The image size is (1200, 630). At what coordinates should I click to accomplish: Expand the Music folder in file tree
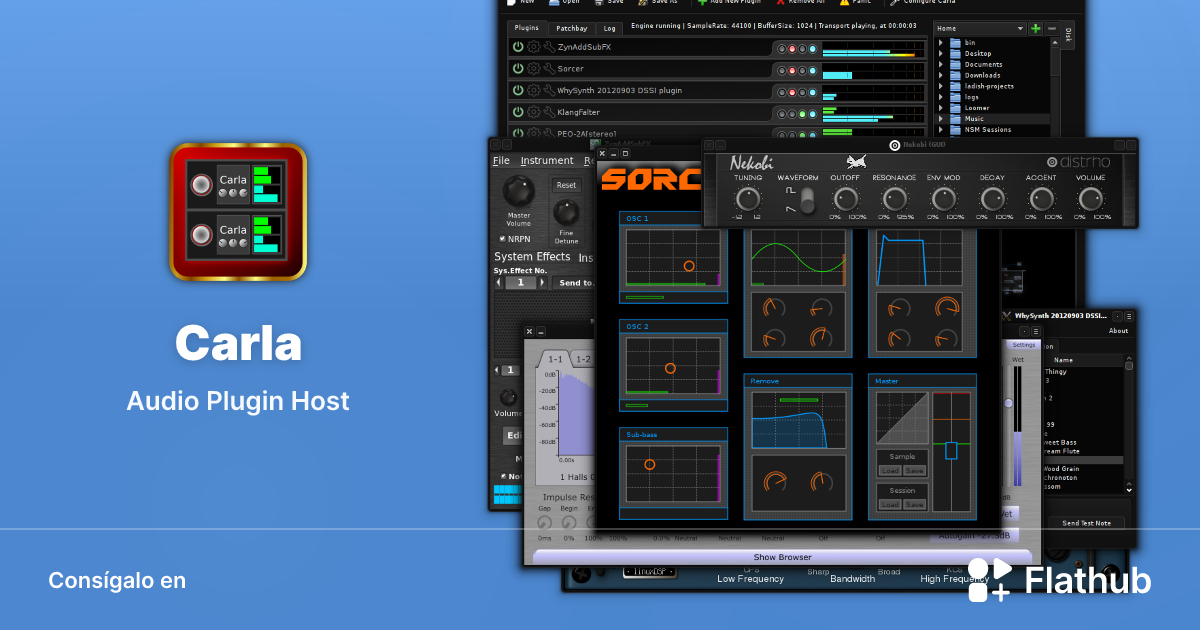[941, 119]
